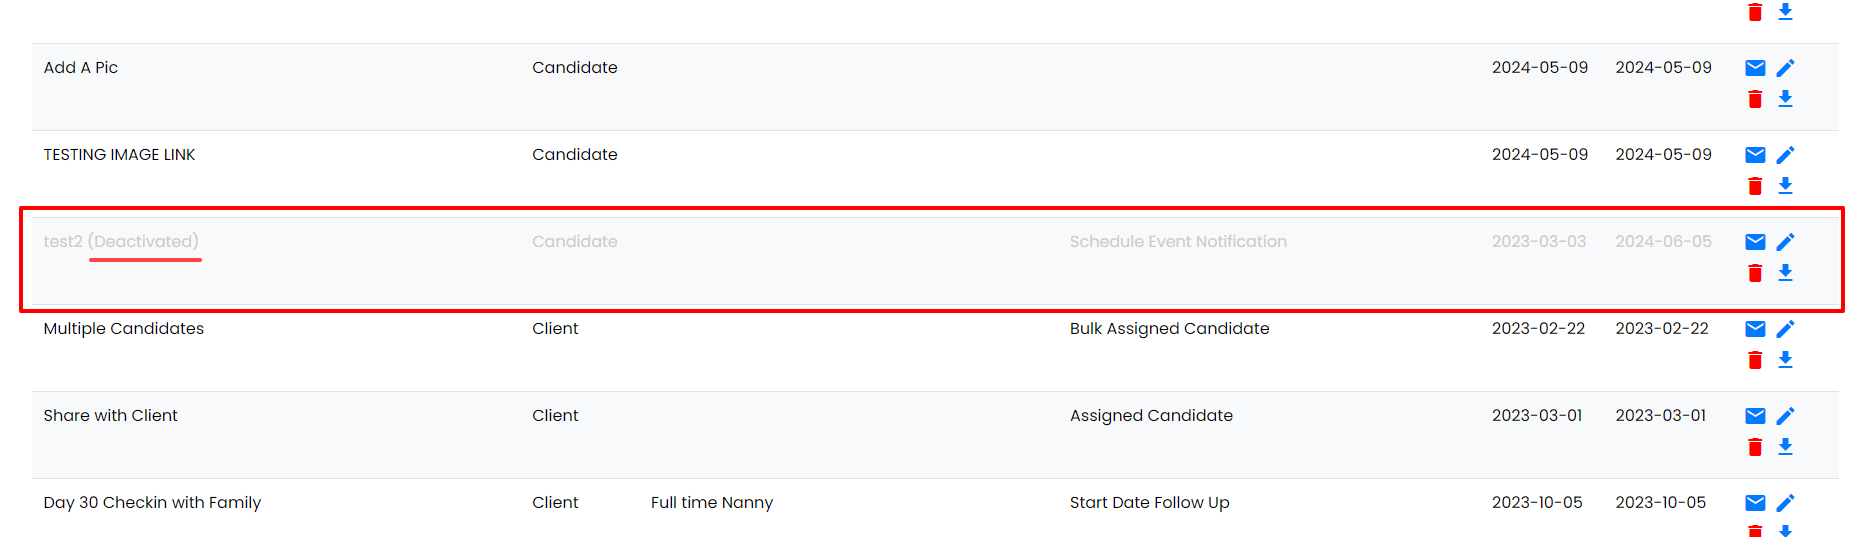Download the test2 deactivated template
This screenshot has height=537, width=1852.
pos(1785,273)
